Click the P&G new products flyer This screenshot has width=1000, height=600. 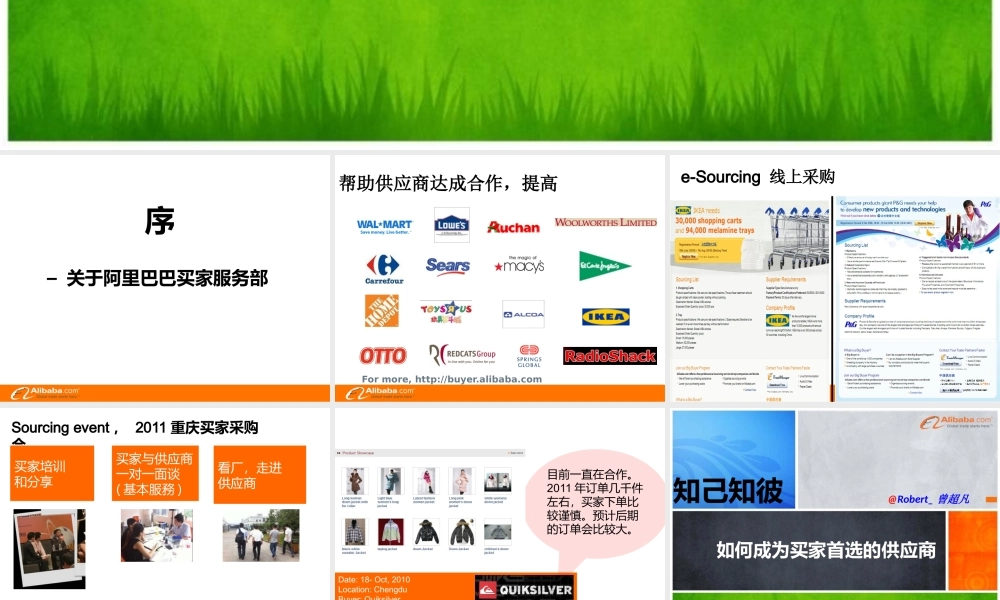(x=918, y=300)
